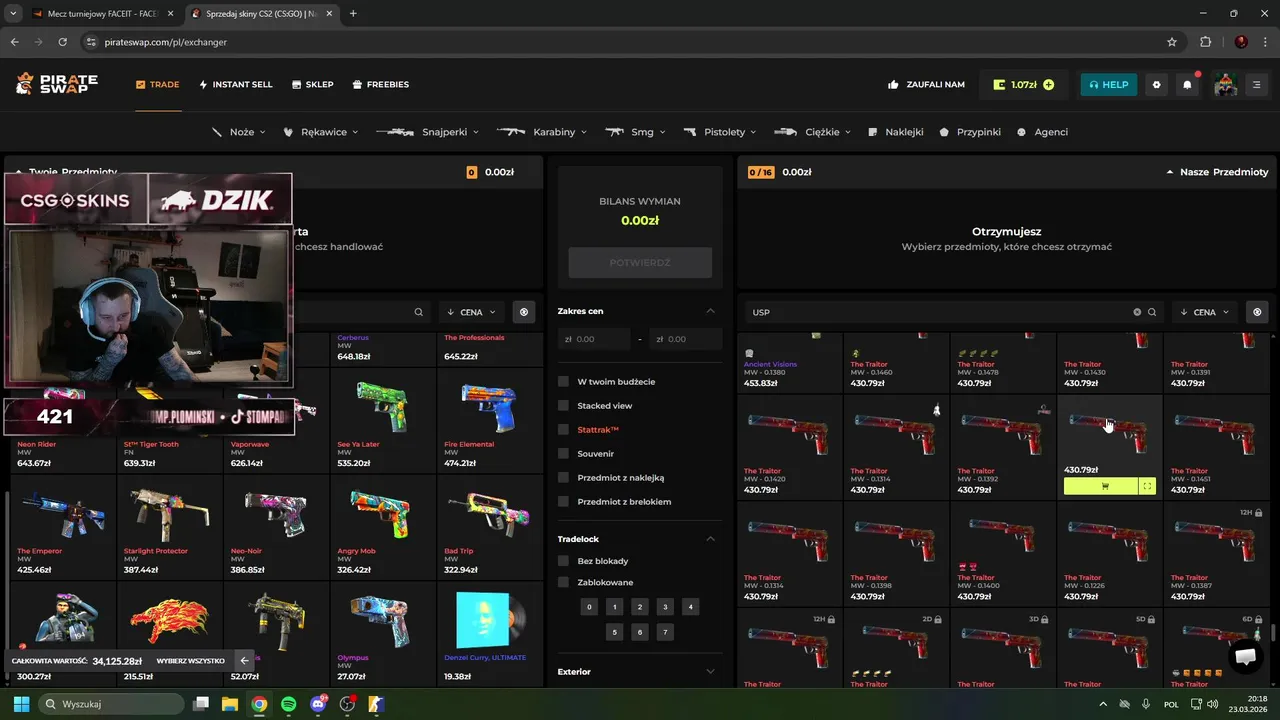
Task: Open File Explorer from the taskbar
Action: [x=229, y=704]
